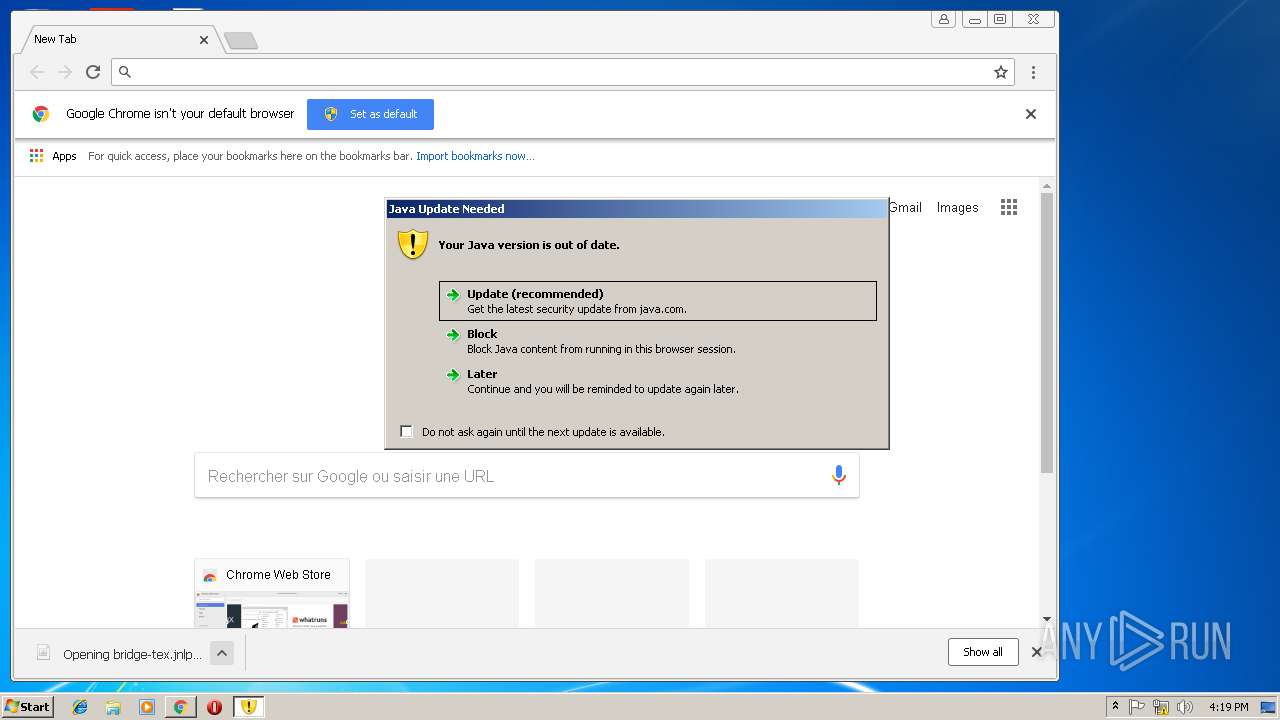
Task: Open the Images link
Action: pyautogui.click(x=957, y=207)
